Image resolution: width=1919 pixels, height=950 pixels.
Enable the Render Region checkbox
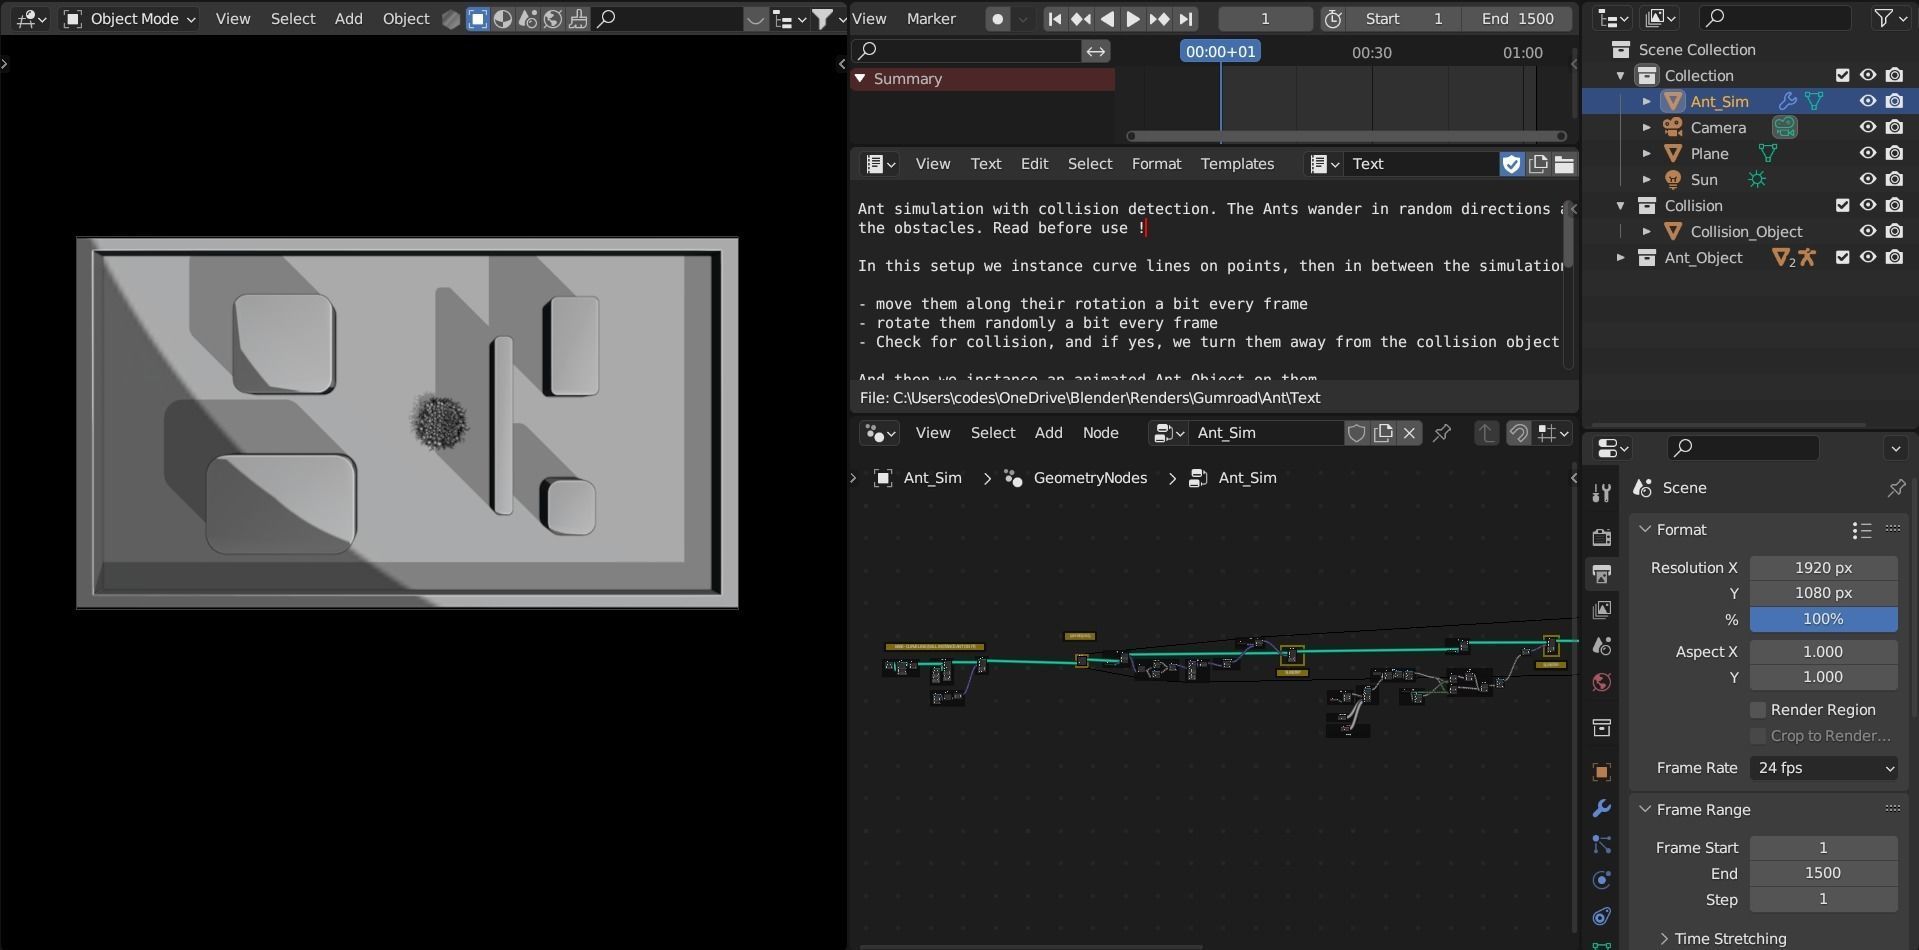[x=1757, y=710]
